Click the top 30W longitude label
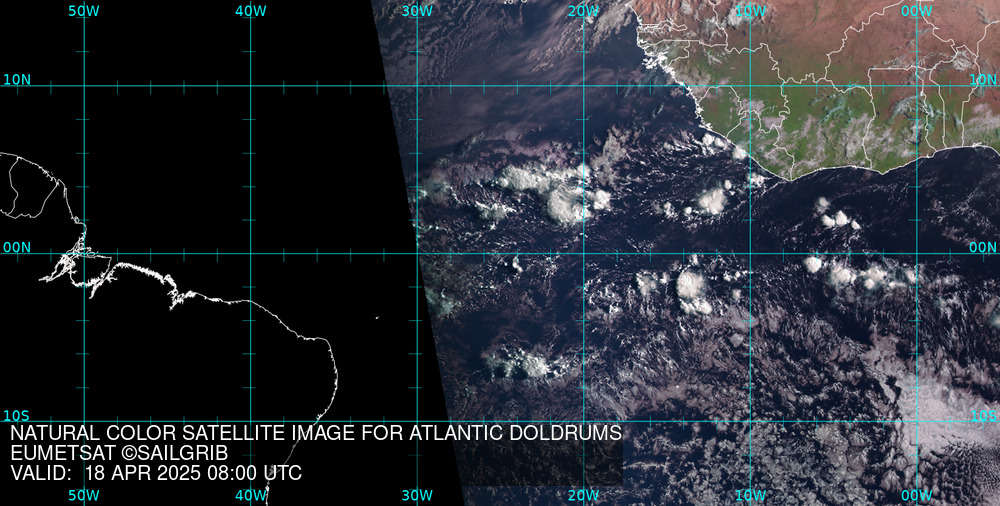 (x=417, y=11)
